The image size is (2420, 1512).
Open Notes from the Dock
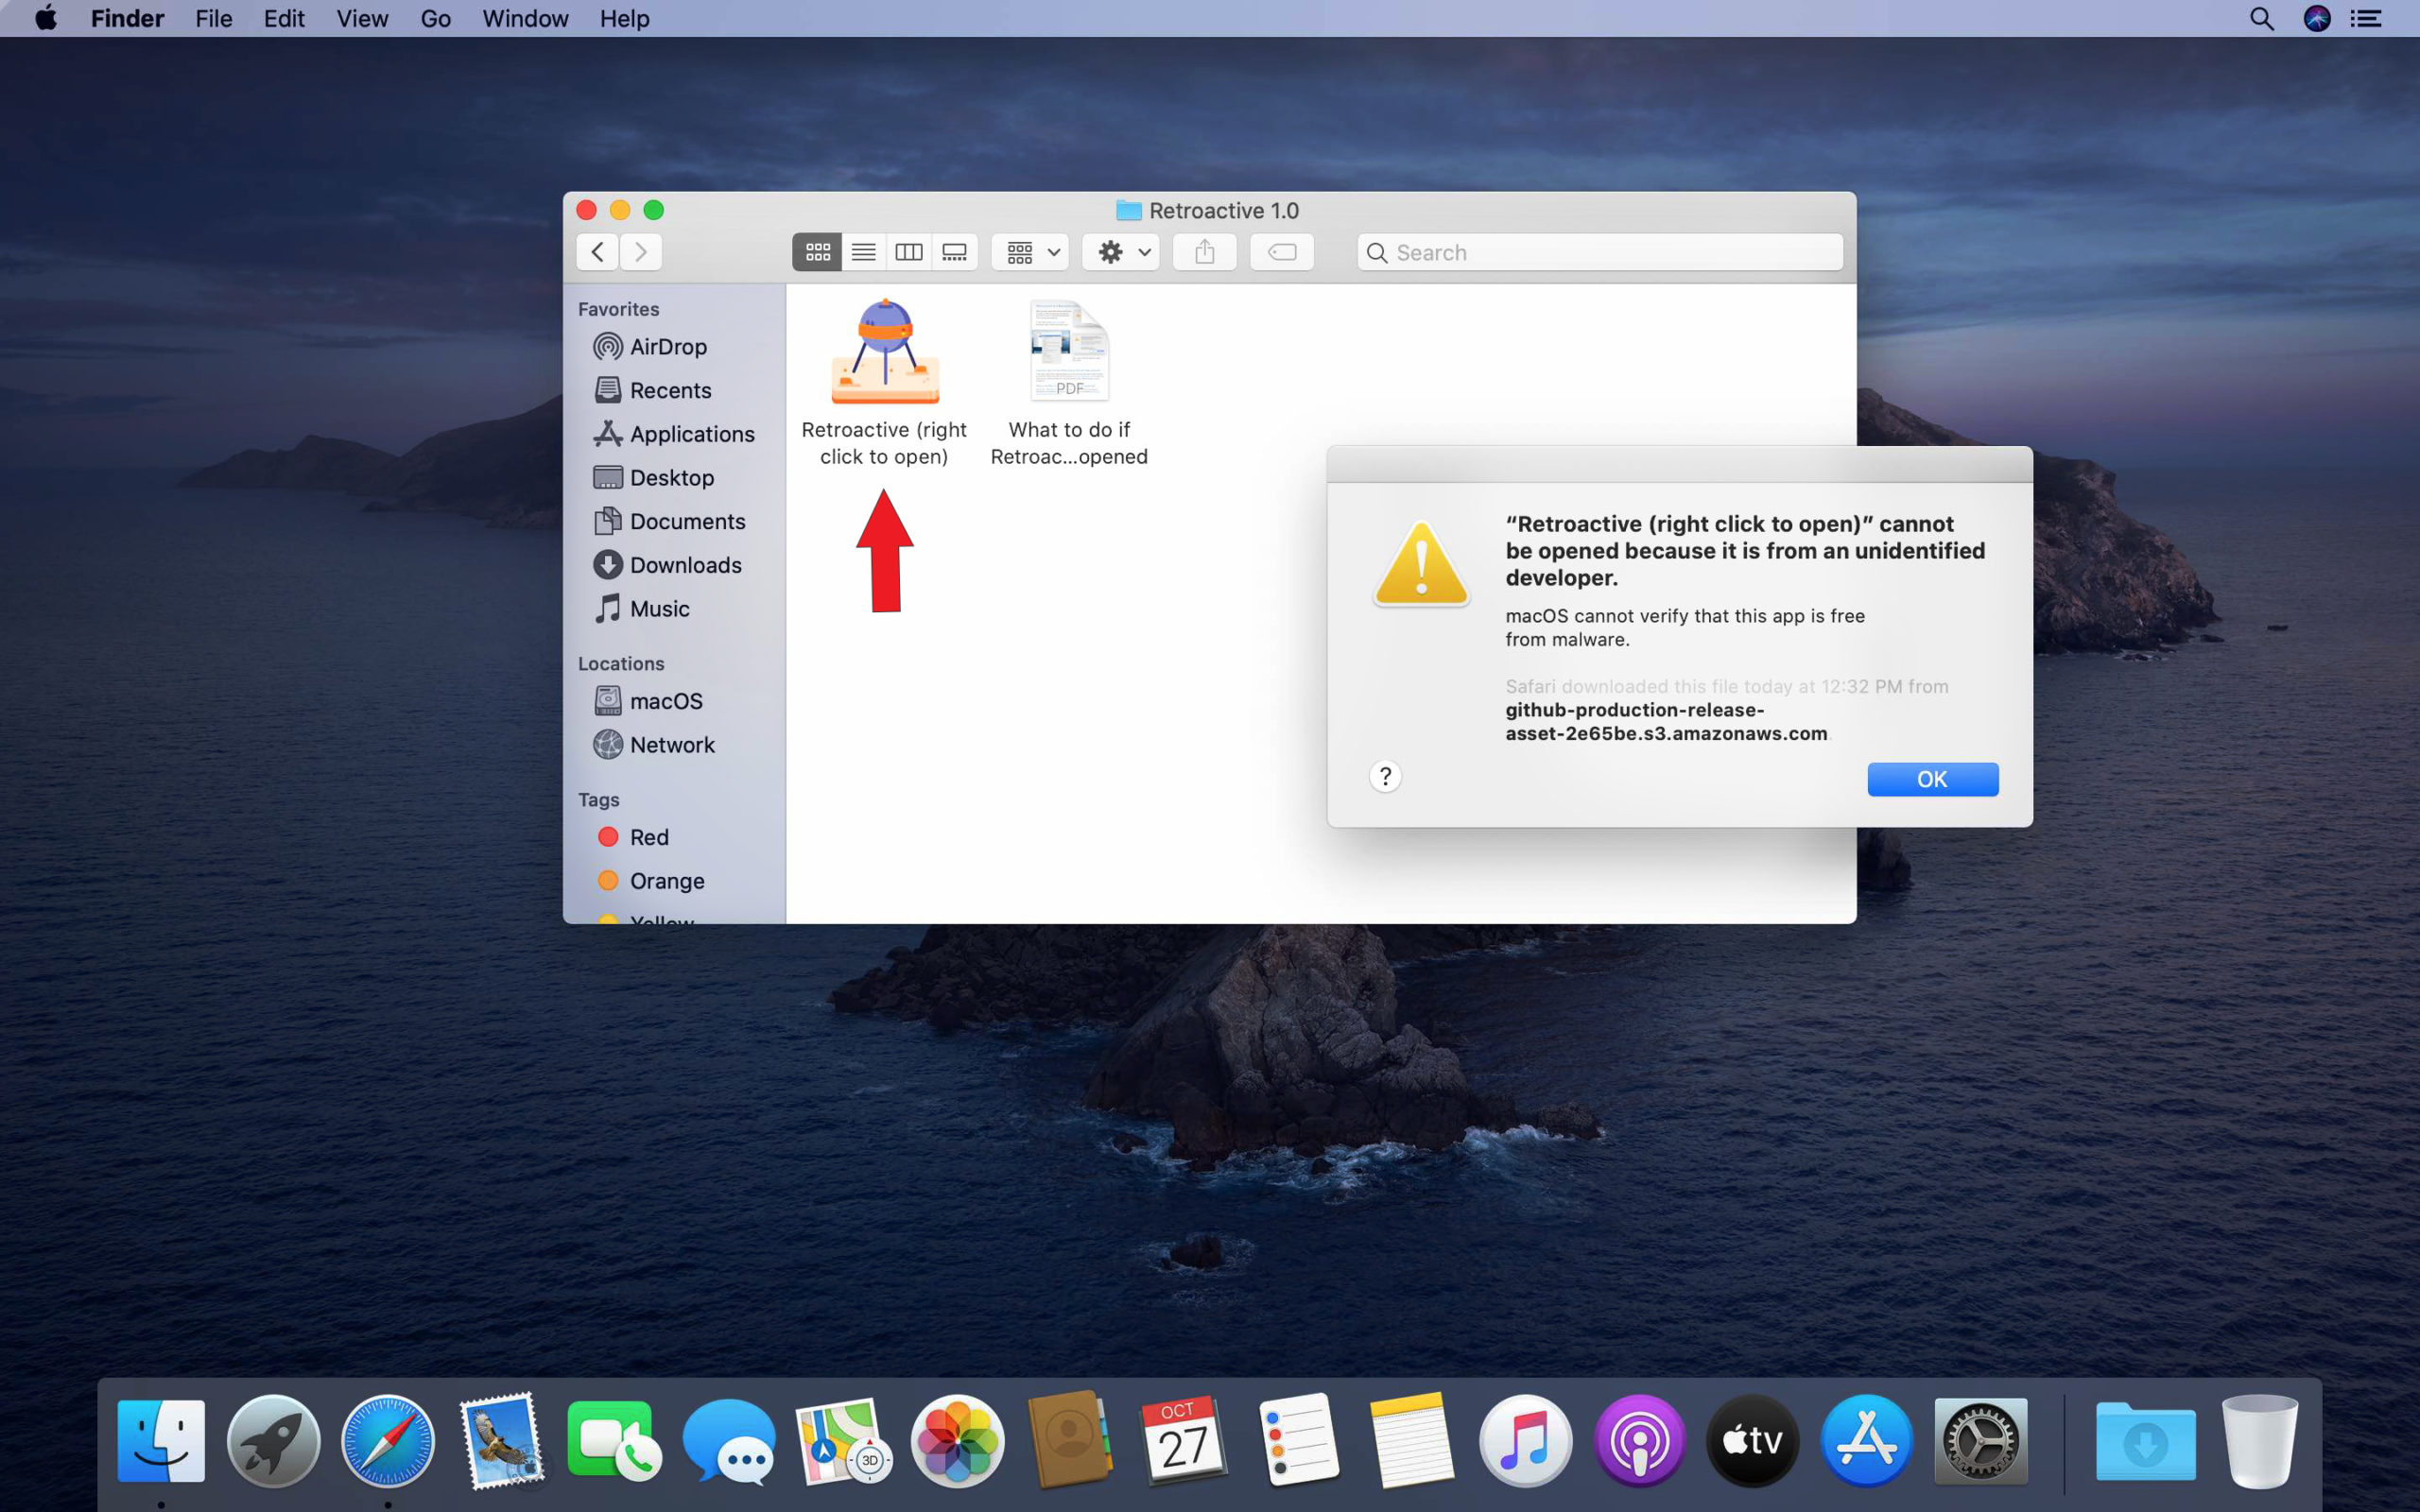click(1411, 1440)
